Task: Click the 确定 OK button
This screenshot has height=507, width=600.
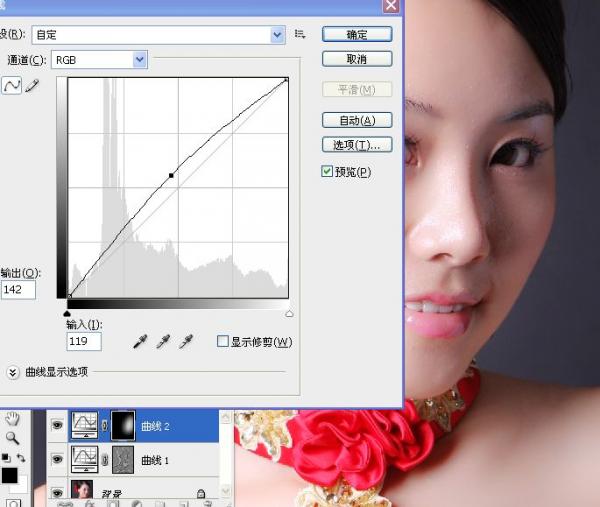Action: point(357,34)
